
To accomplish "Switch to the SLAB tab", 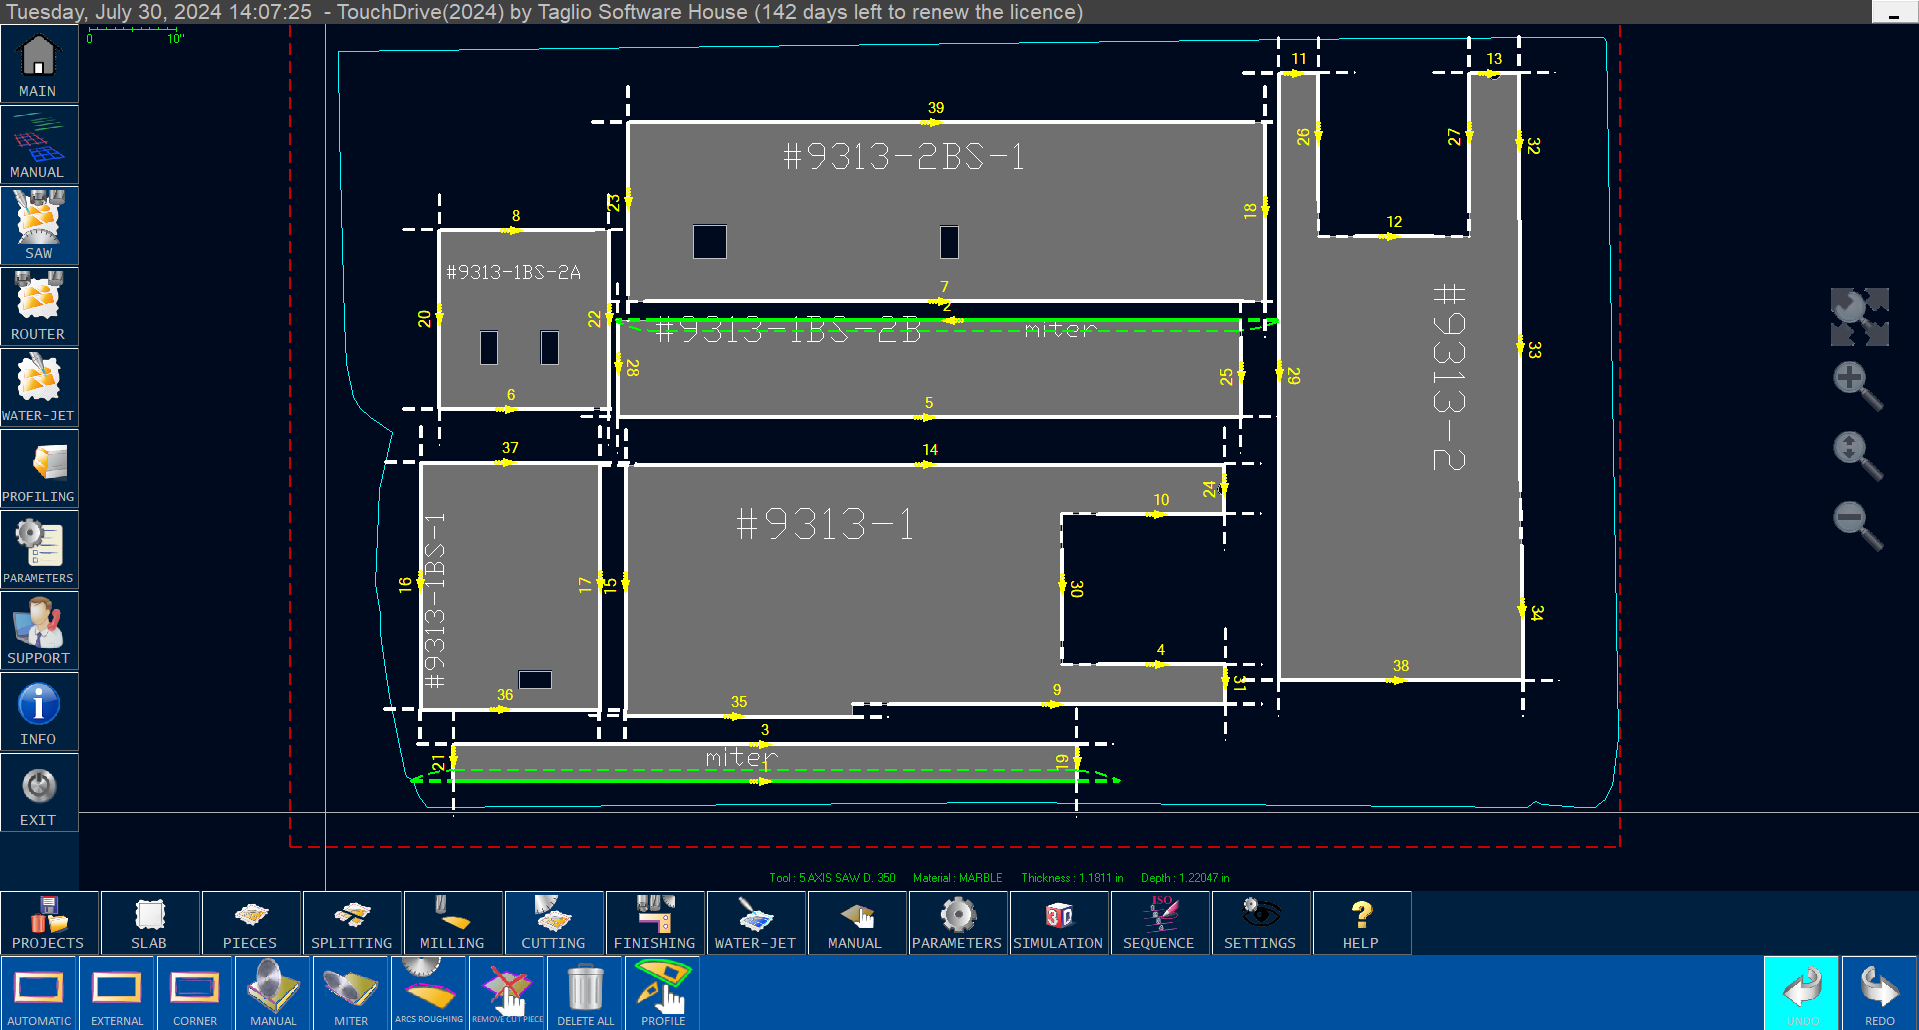I will (x=150, y=923).
